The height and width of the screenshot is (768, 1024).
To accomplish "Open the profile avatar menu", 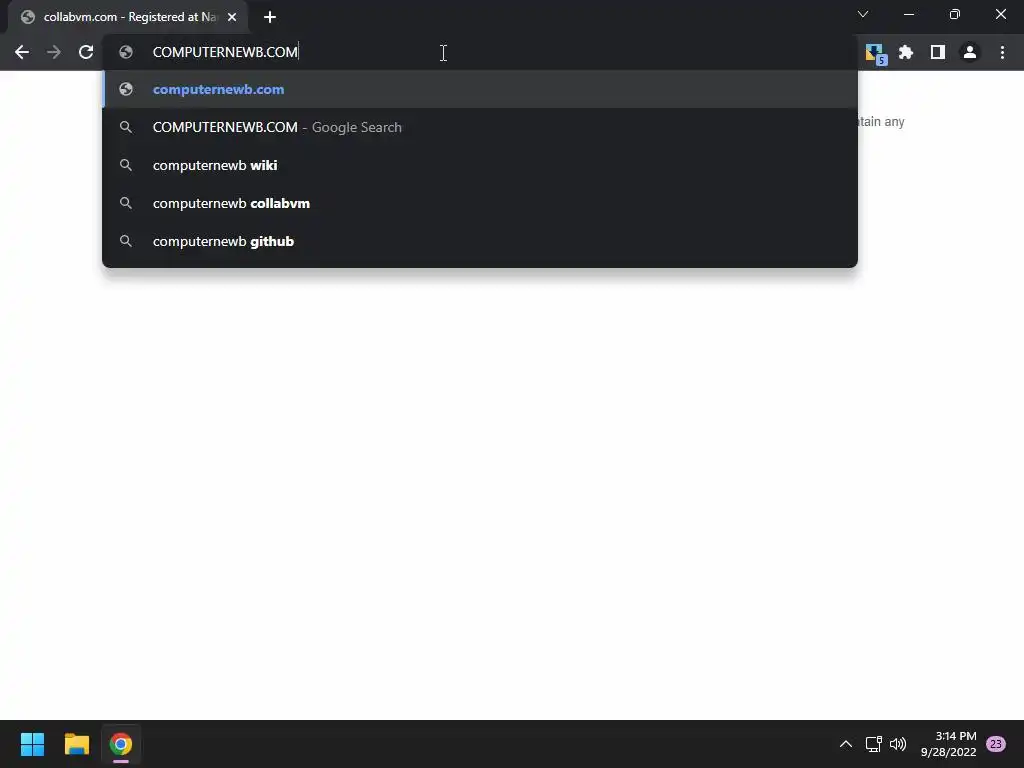I will [x=970, y=52].
